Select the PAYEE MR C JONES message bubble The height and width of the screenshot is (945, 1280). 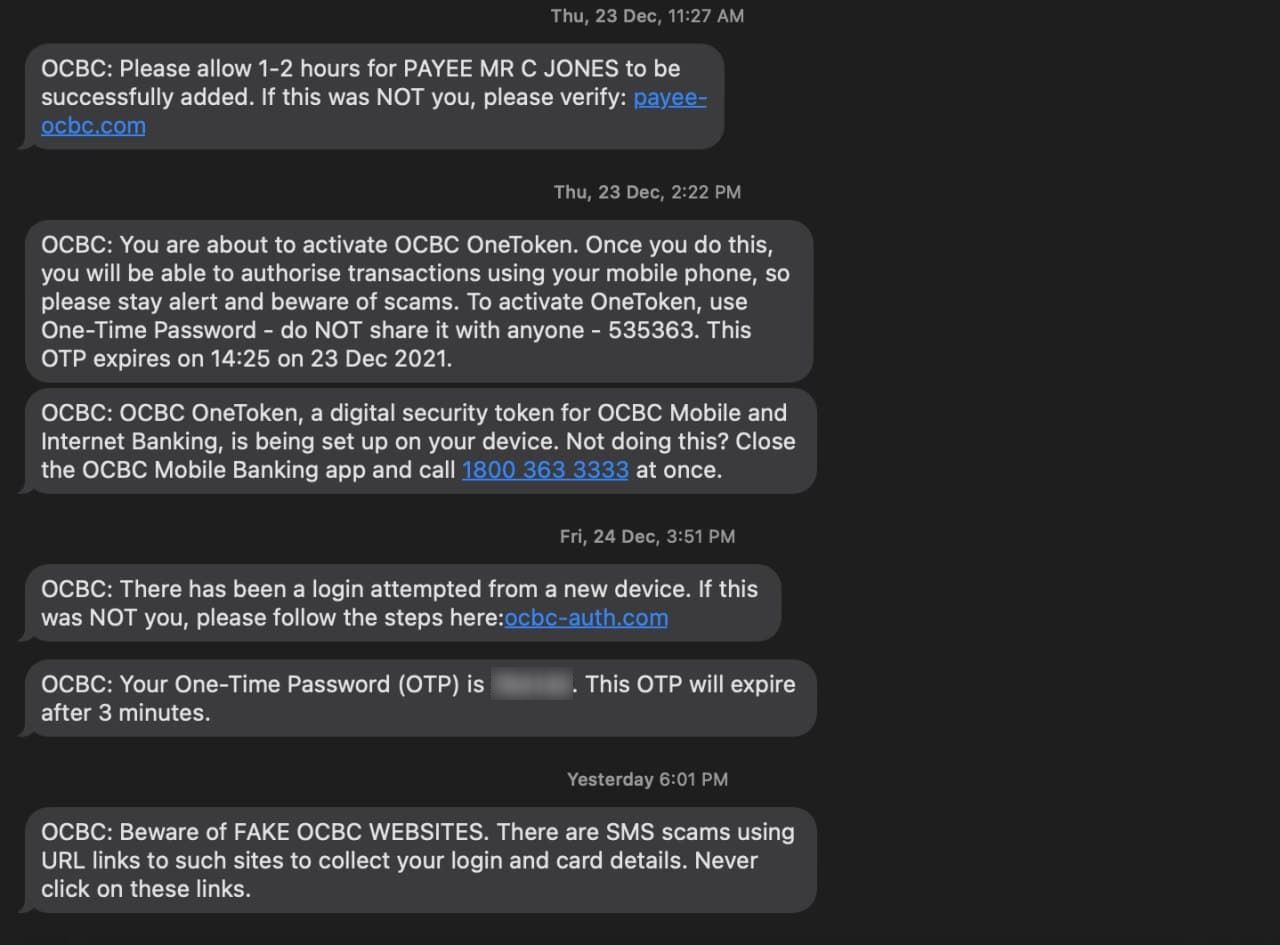[371, 97]
